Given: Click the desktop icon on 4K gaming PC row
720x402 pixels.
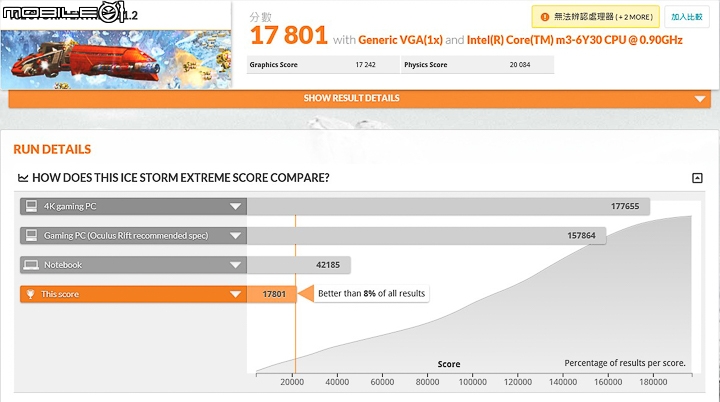Looking at the screenshot, I should (31, 206).
